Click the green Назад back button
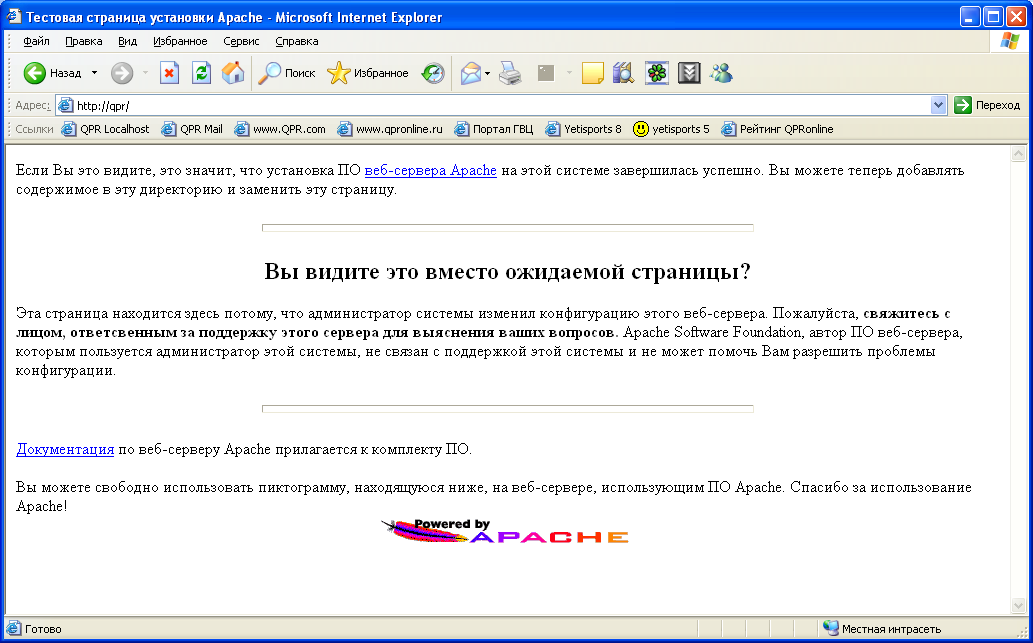 (x=52, y=73)
